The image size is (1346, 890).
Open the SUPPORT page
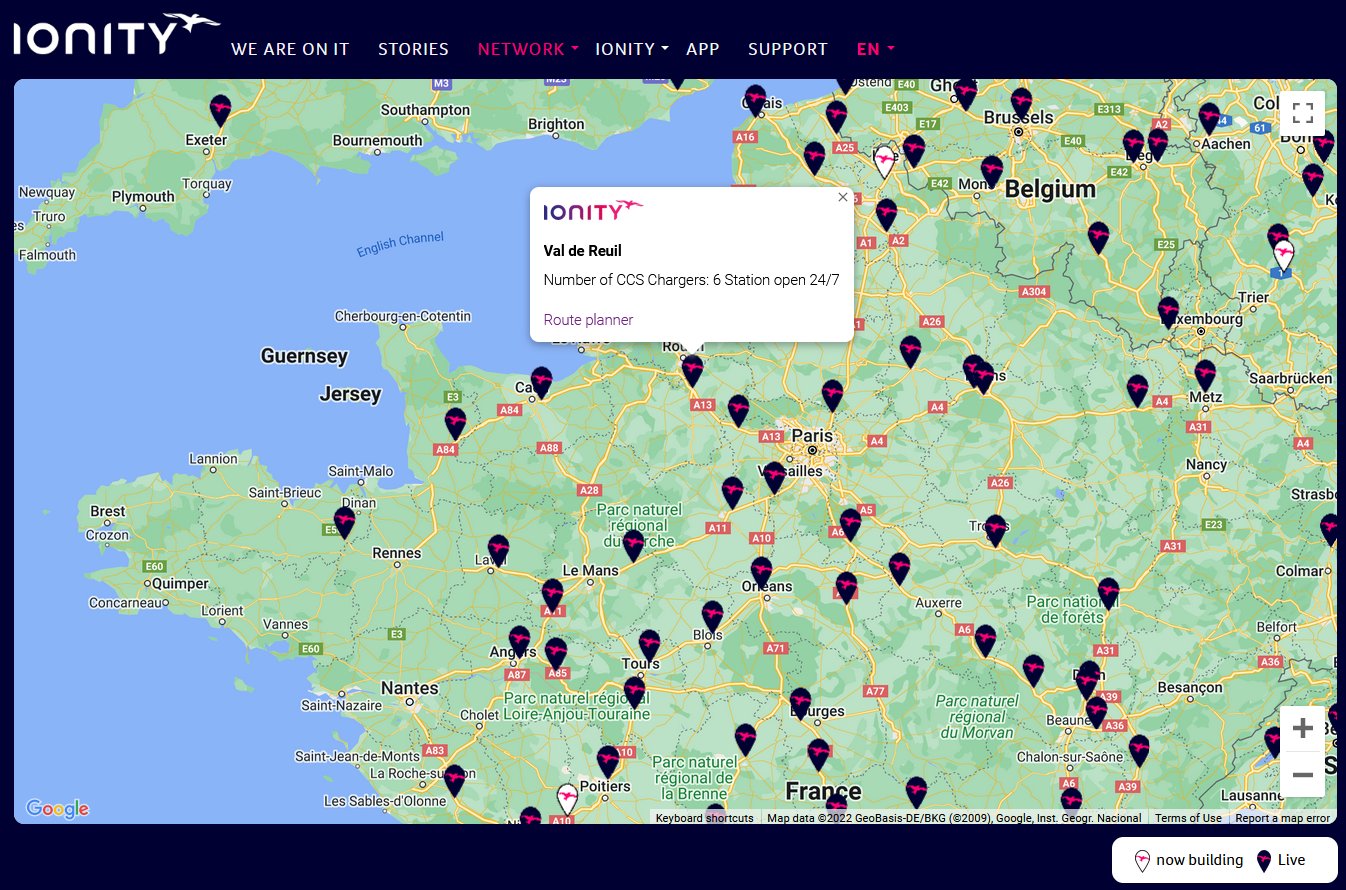788,49
